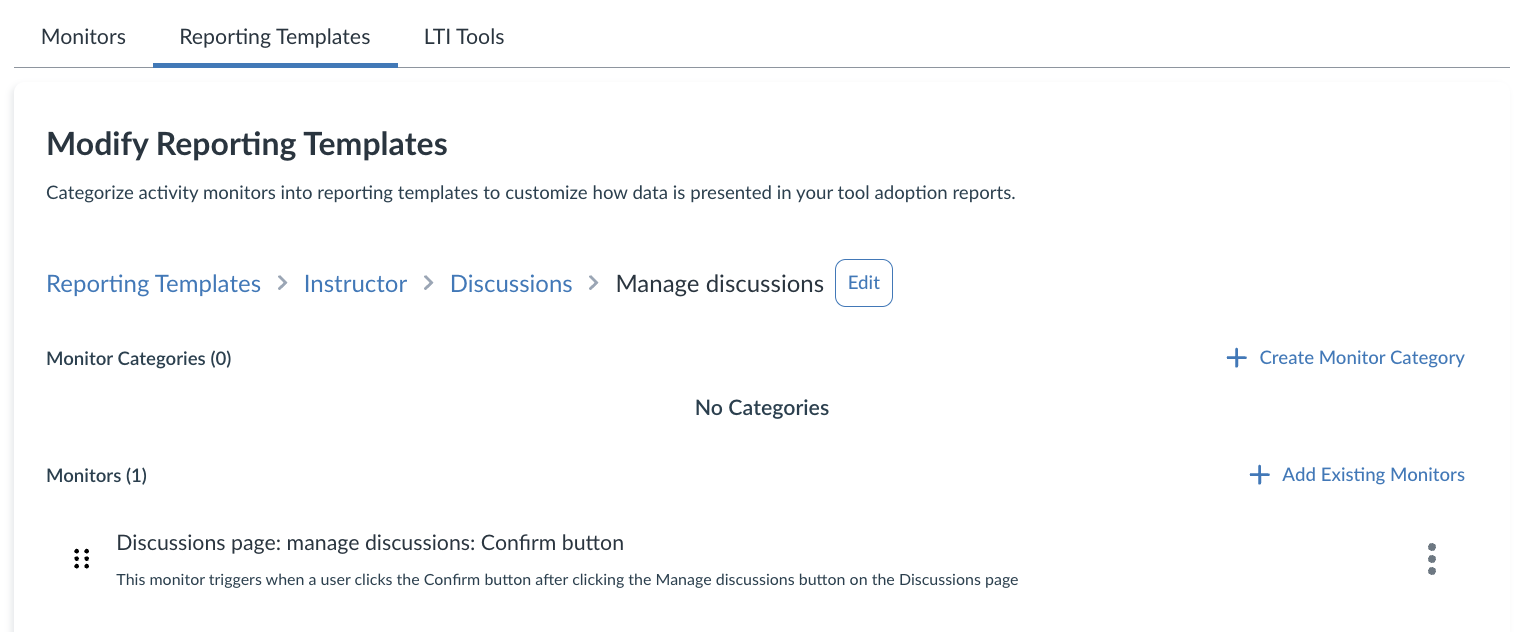
Task: Navigate to Instructor breadcrumb link
Action: click(x=355, y=284)
